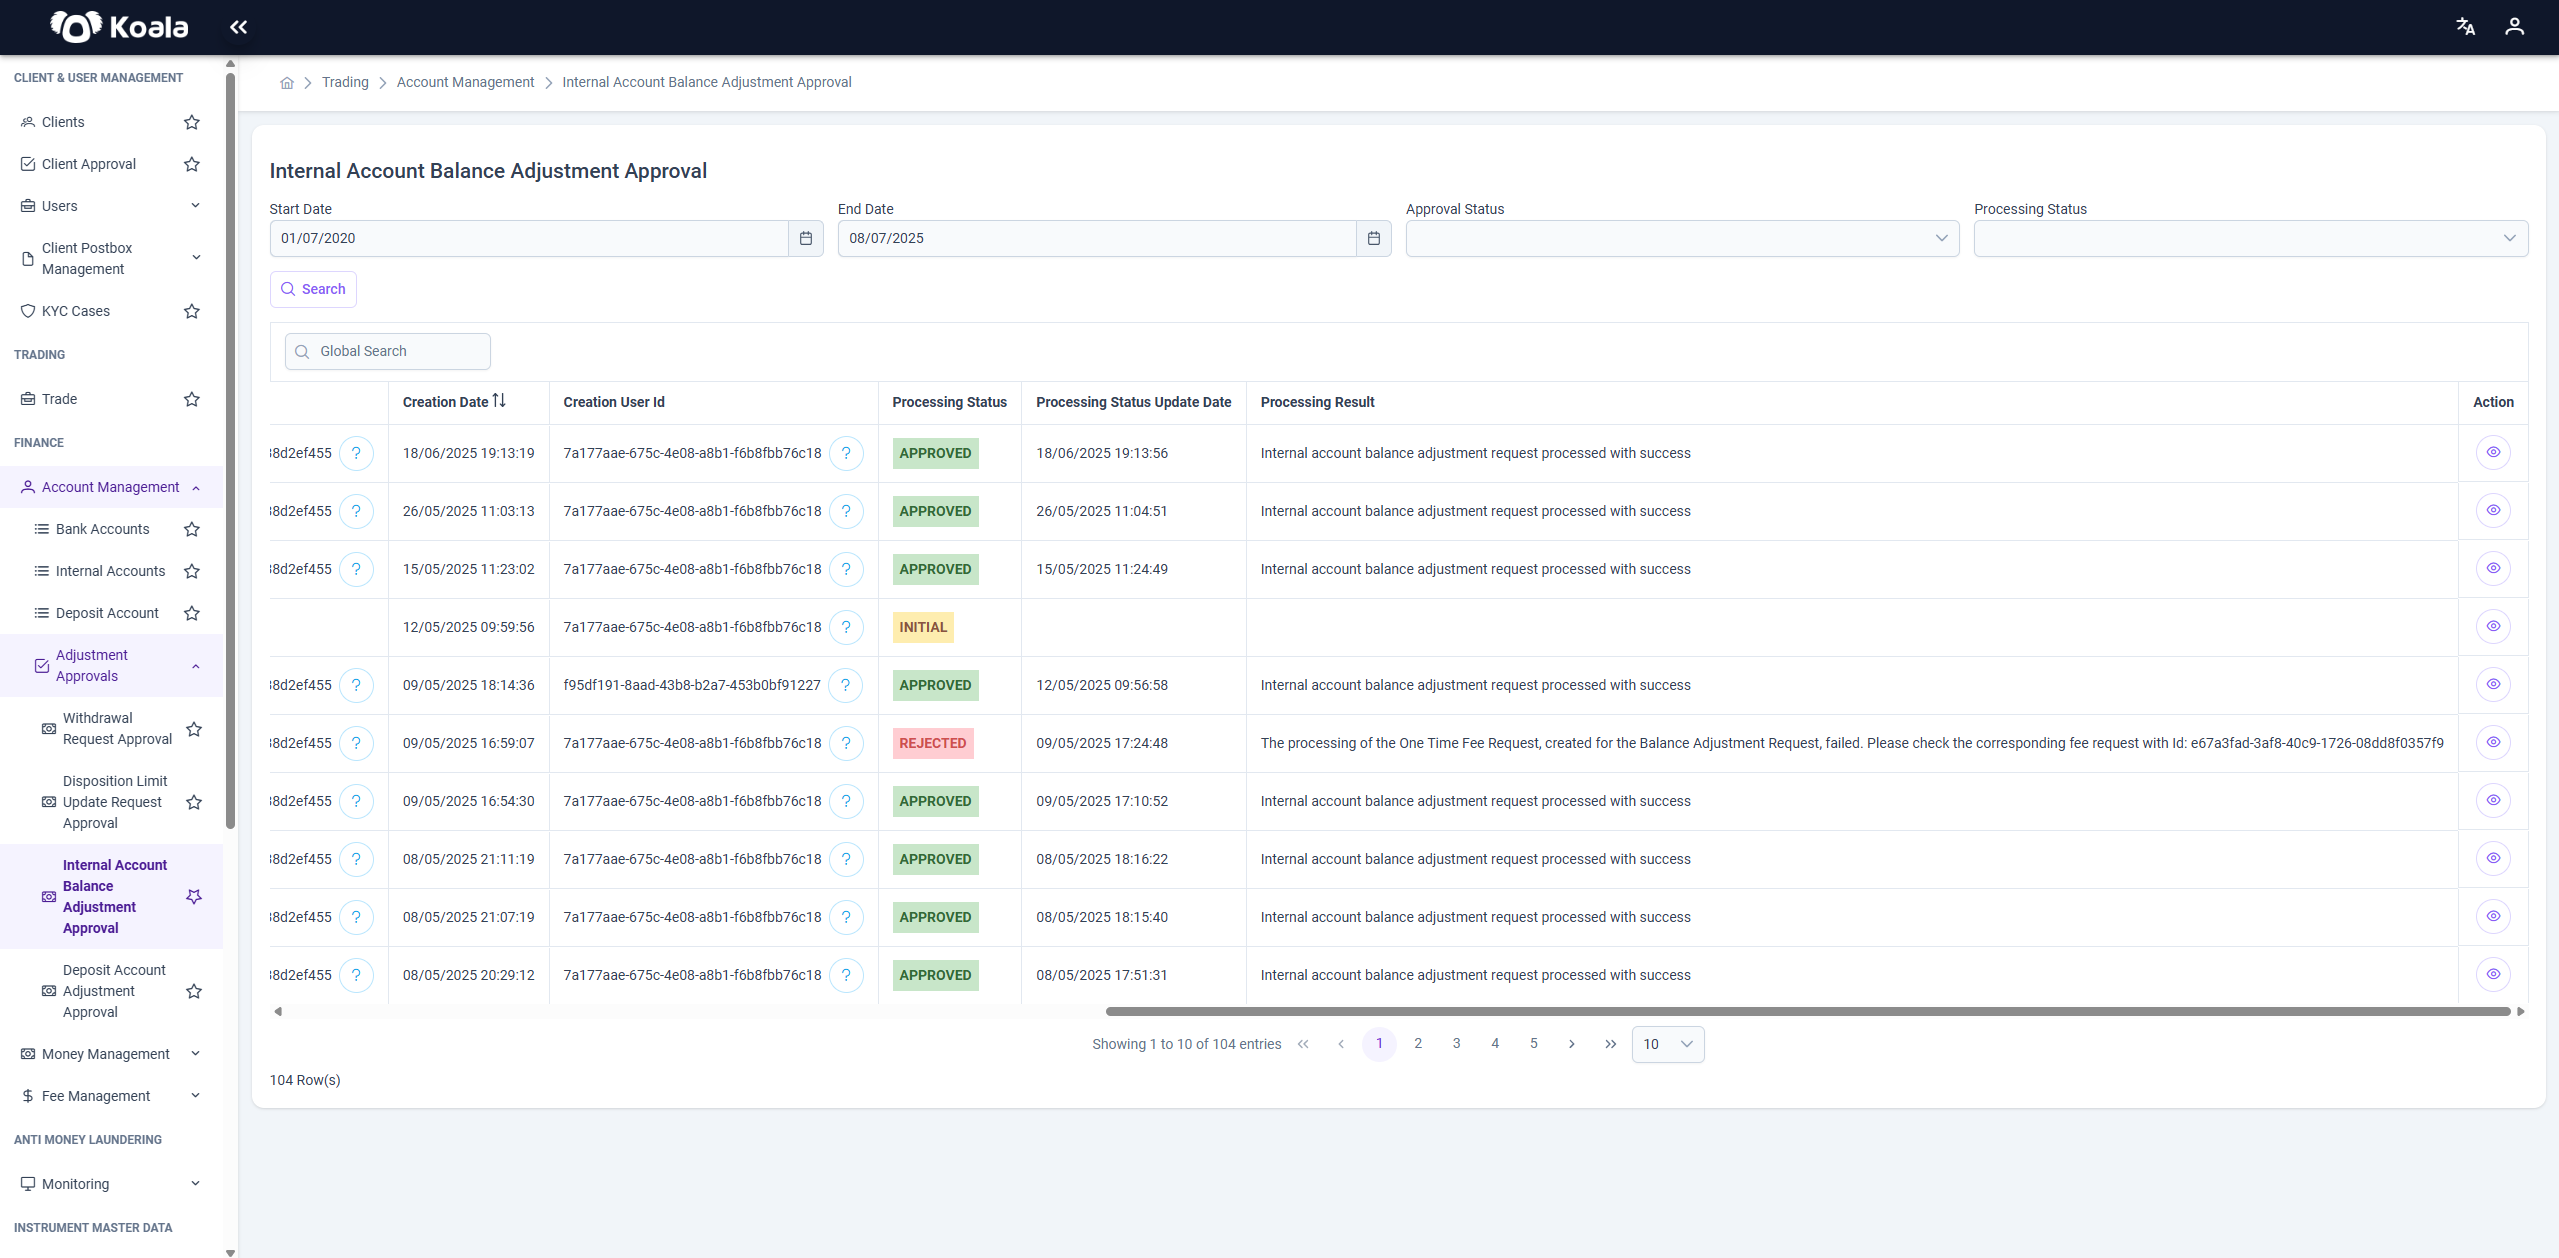Click the help icon beside the REJECTED row user id
The width and height of the screenshot is (2559, 1258).
point(846,743)
